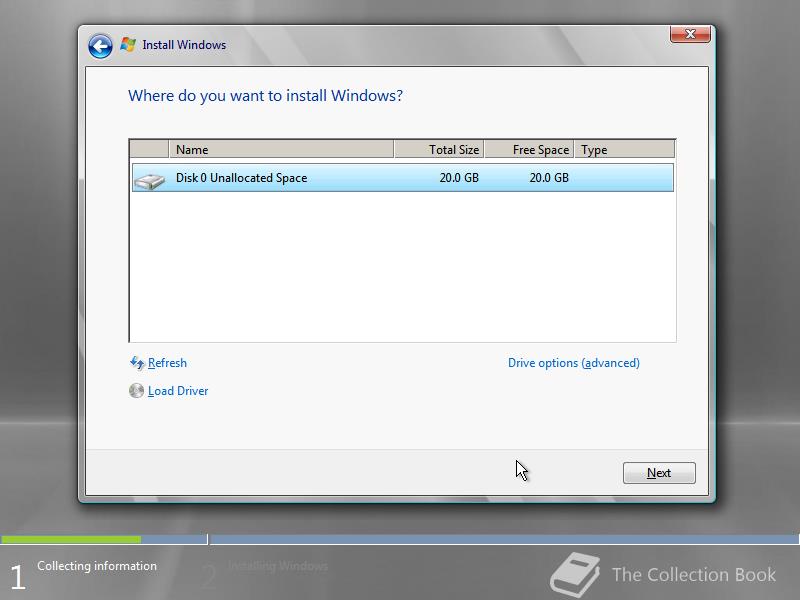
Task: Click the Collecting information step label
Action: (x=97, y=566)
